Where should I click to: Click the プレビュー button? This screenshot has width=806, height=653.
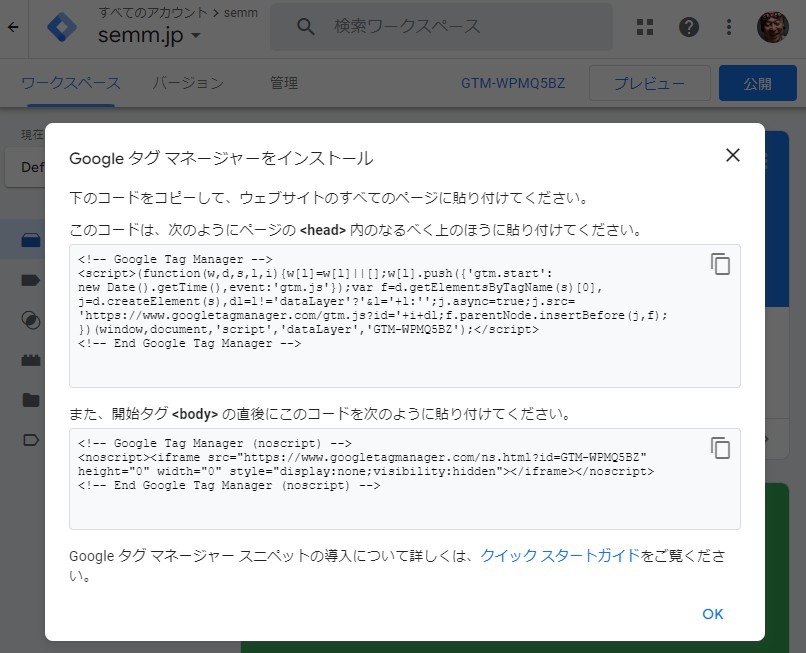click(650, 83)
